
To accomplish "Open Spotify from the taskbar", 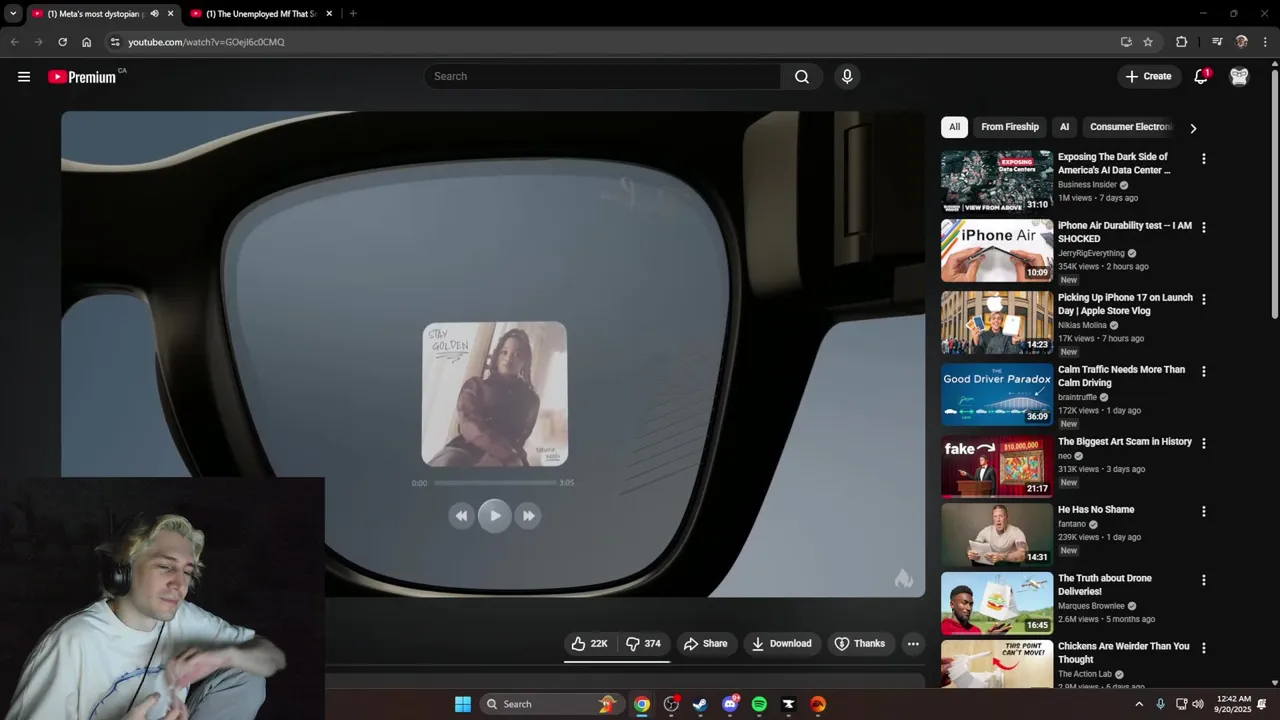I will (759, 704).
